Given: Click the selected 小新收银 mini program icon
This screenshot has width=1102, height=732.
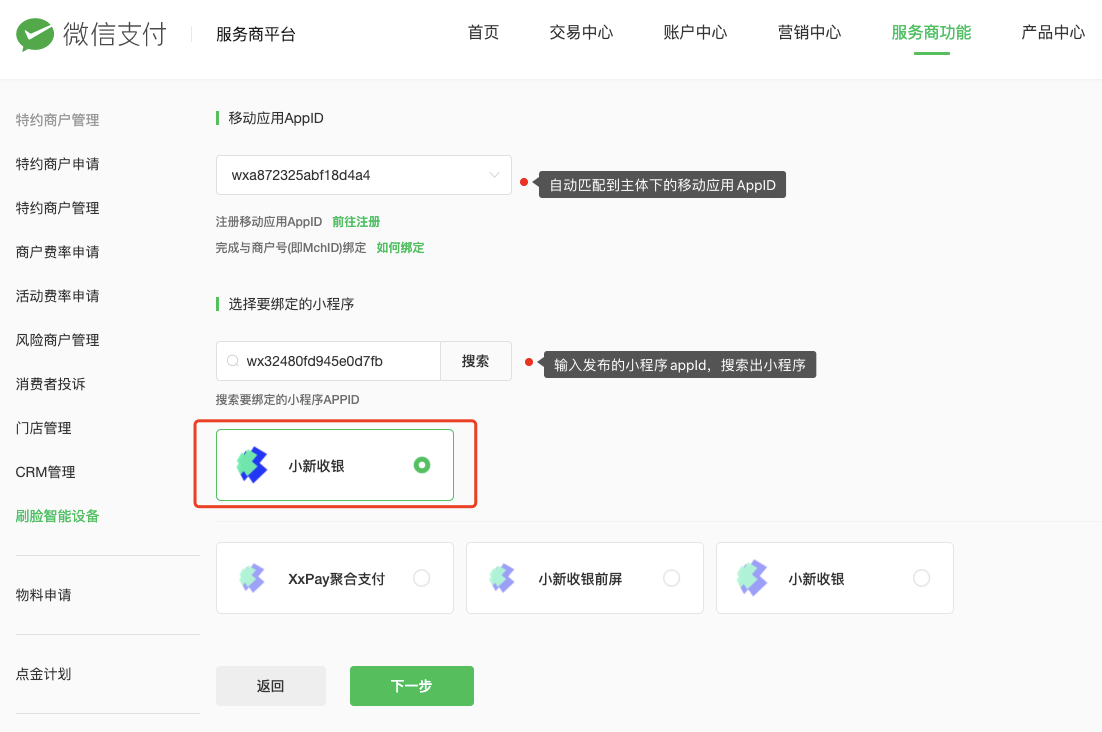Looking at the screenshot, I should point(252,465).
